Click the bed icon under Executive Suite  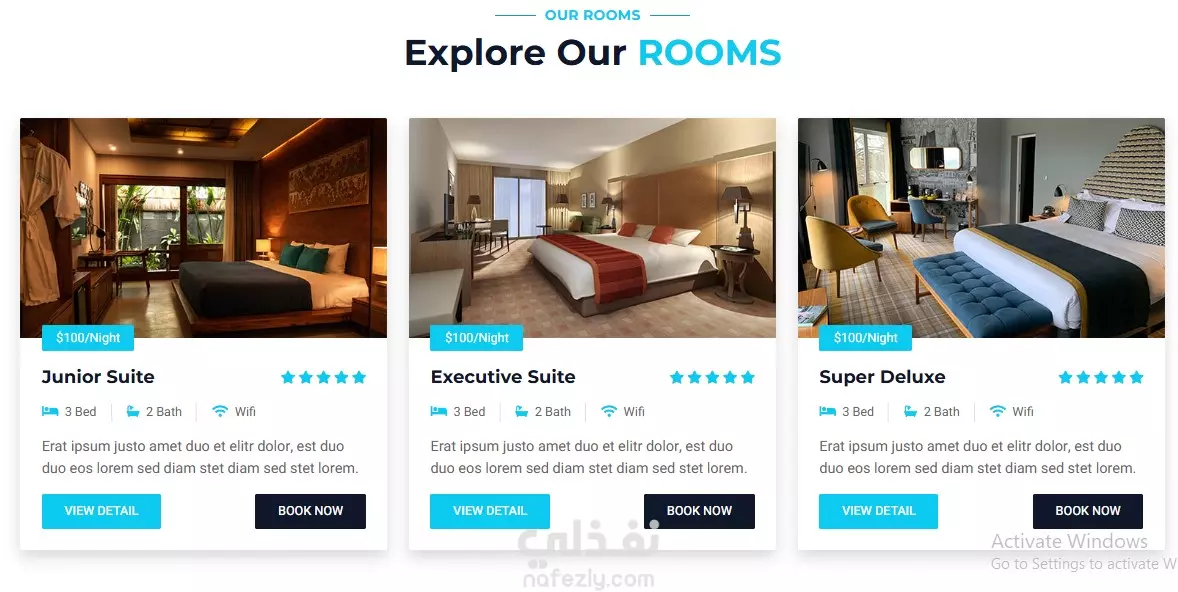click(439, 412)
